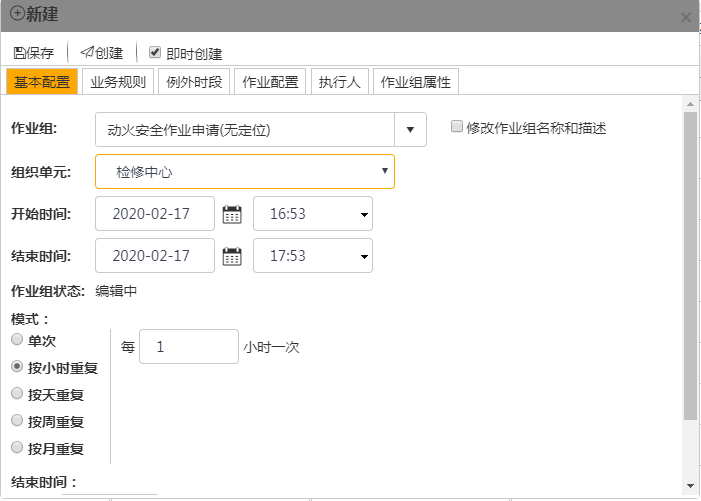Open the start date calendar picker icon
The height and width of the screenshot is (501, 701).
(232, 214)
